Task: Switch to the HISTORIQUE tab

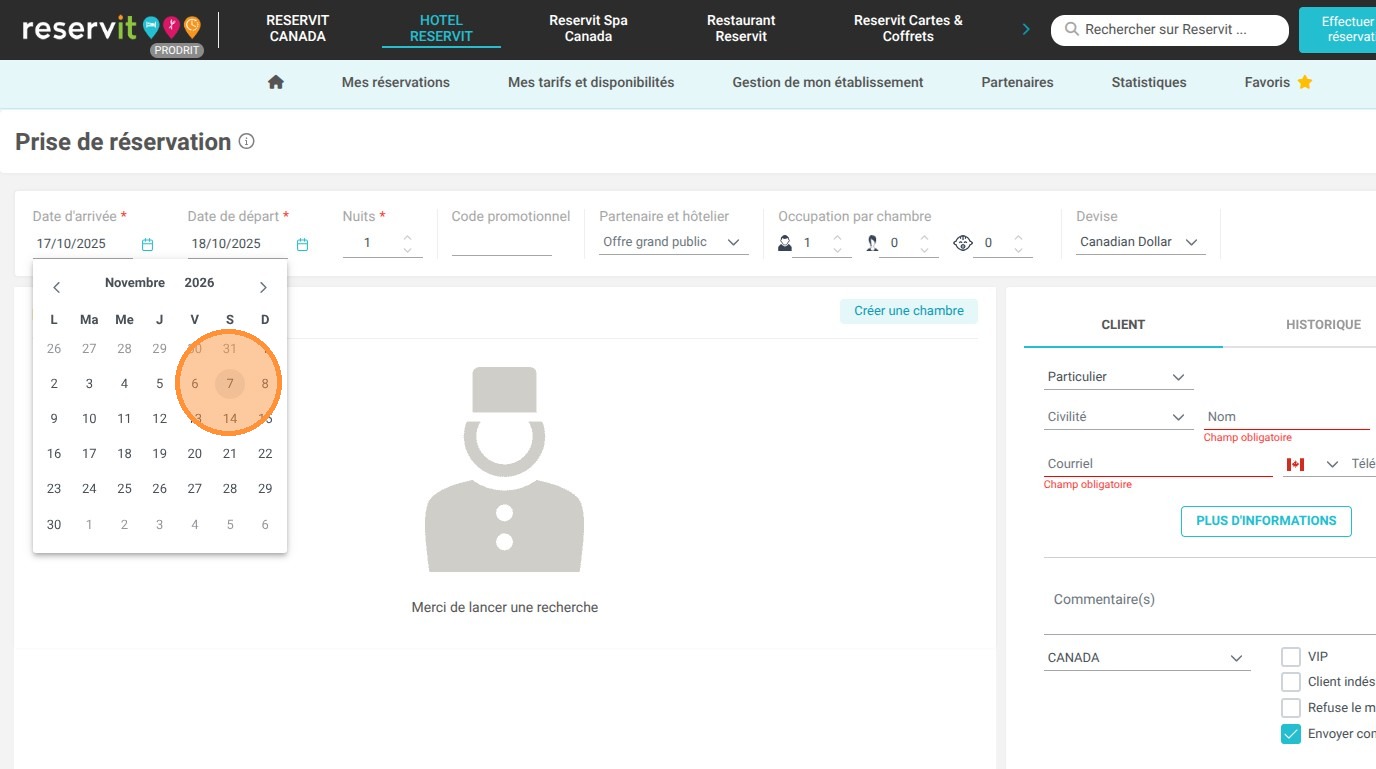Action: (1323, 325)
